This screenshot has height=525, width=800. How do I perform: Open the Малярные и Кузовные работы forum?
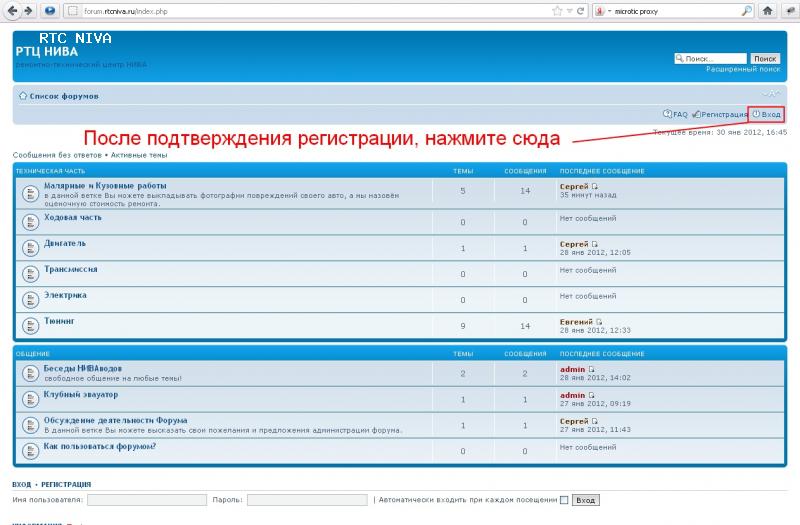coord(105,186)
